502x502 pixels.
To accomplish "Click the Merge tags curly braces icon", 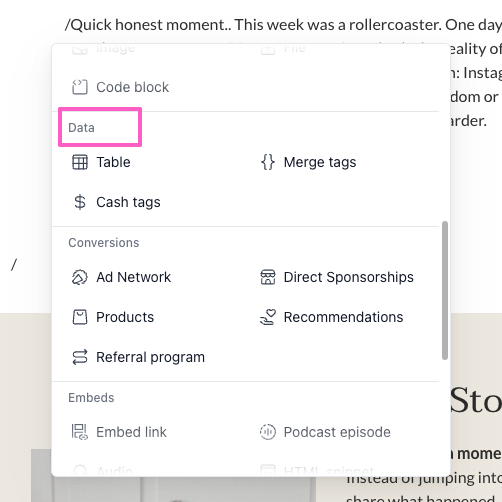I will (x=268, y=162).
